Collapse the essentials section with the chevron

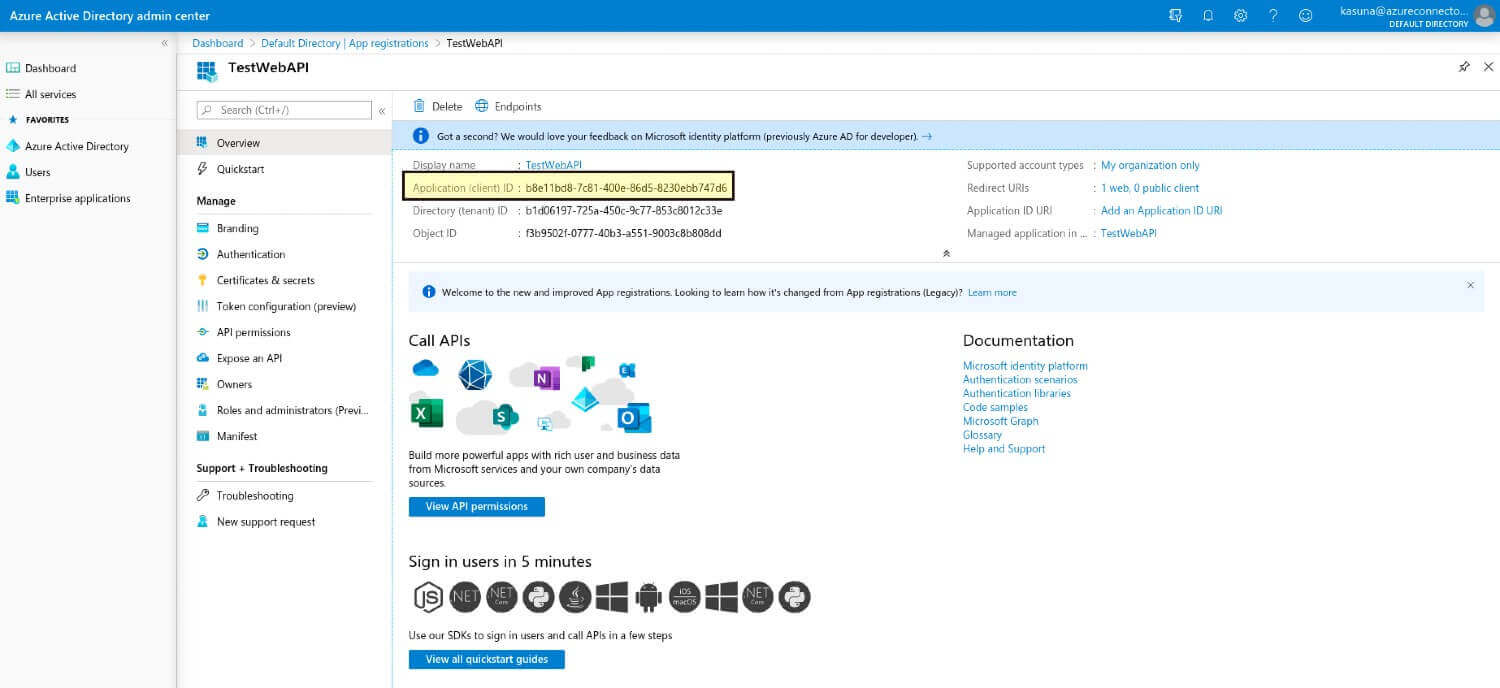click(946, 254)
